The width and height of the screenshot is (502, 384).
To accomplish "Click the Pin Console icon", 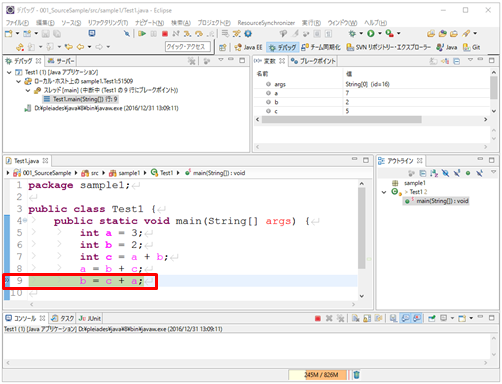I will tap(432, 318).
